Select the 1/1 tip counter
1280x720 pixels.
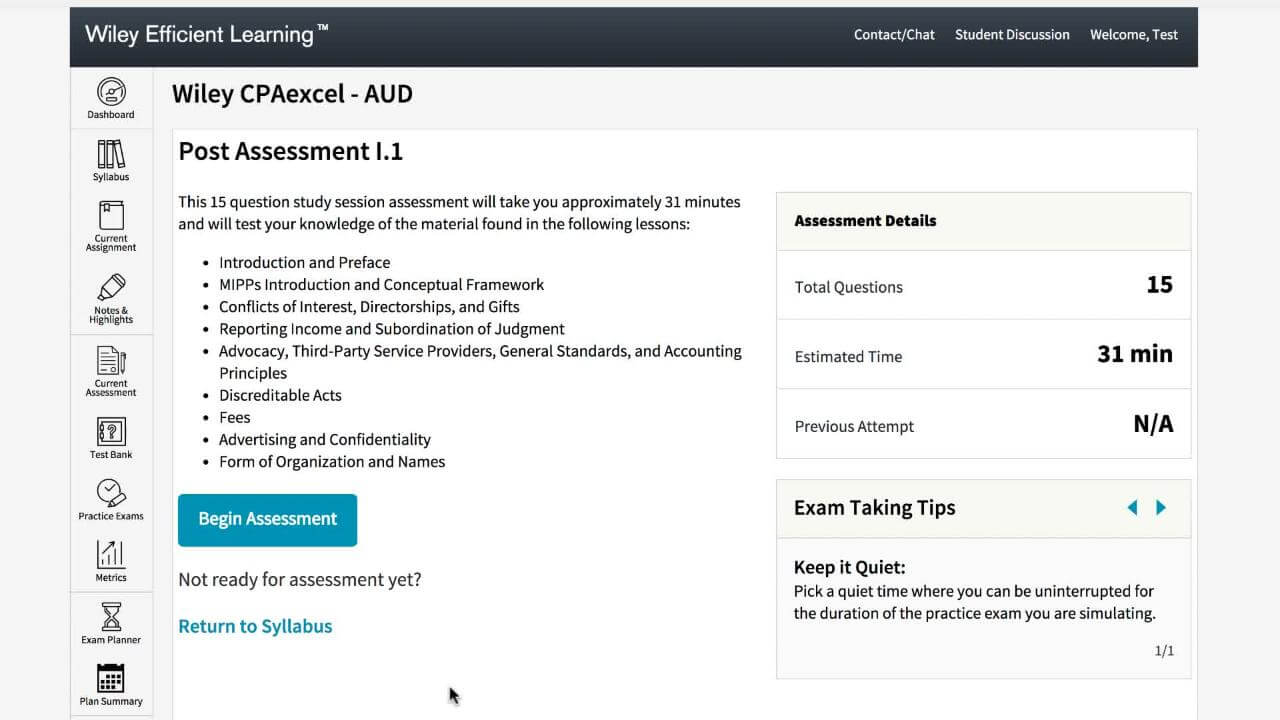tap(1165, 651)
